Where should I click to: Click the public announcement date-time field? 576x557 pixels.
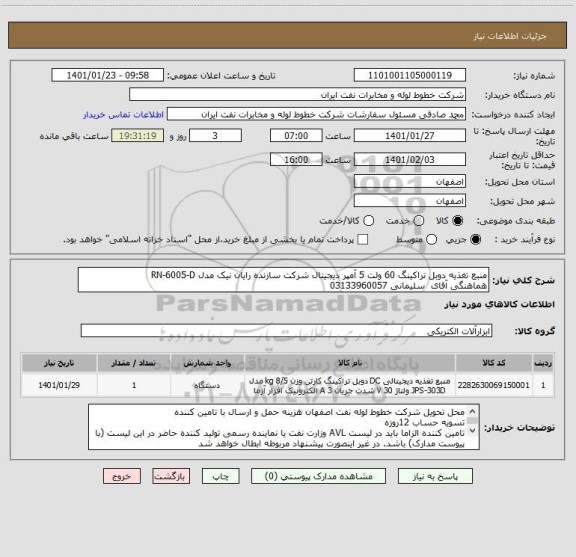point(108,75)
